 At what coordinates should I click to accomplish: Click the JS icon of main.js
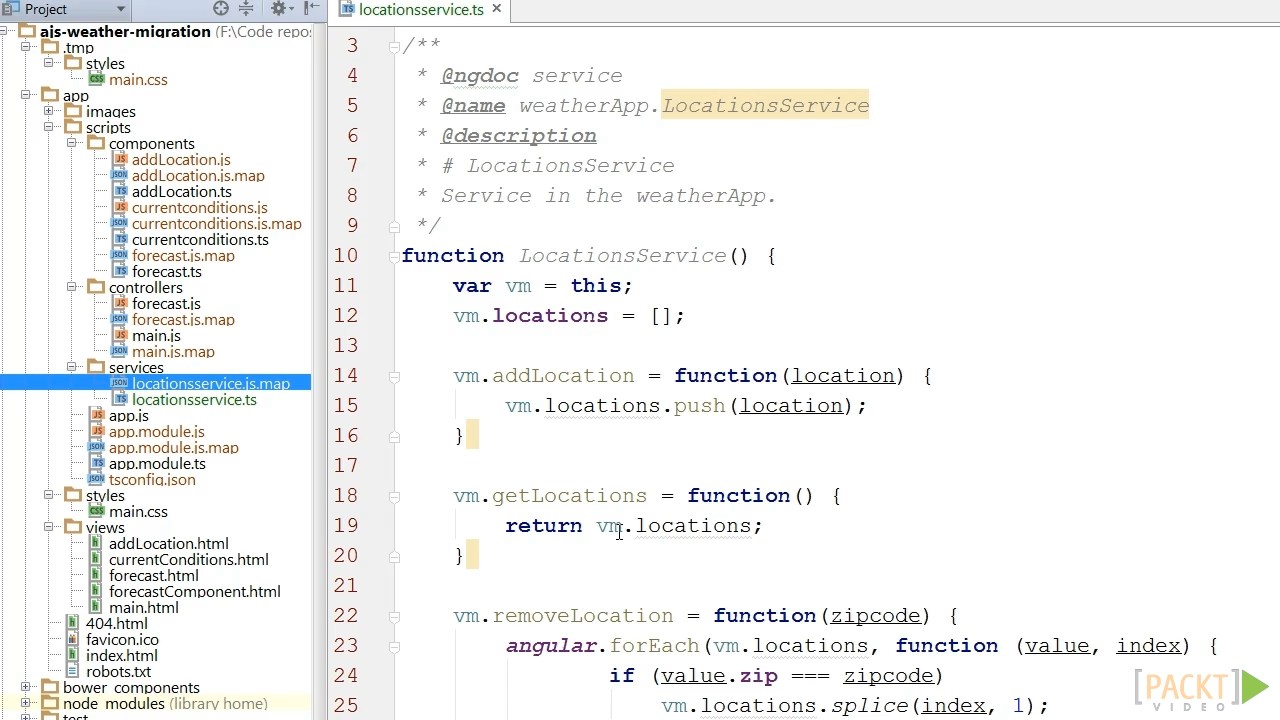click(x=120, y=335)
